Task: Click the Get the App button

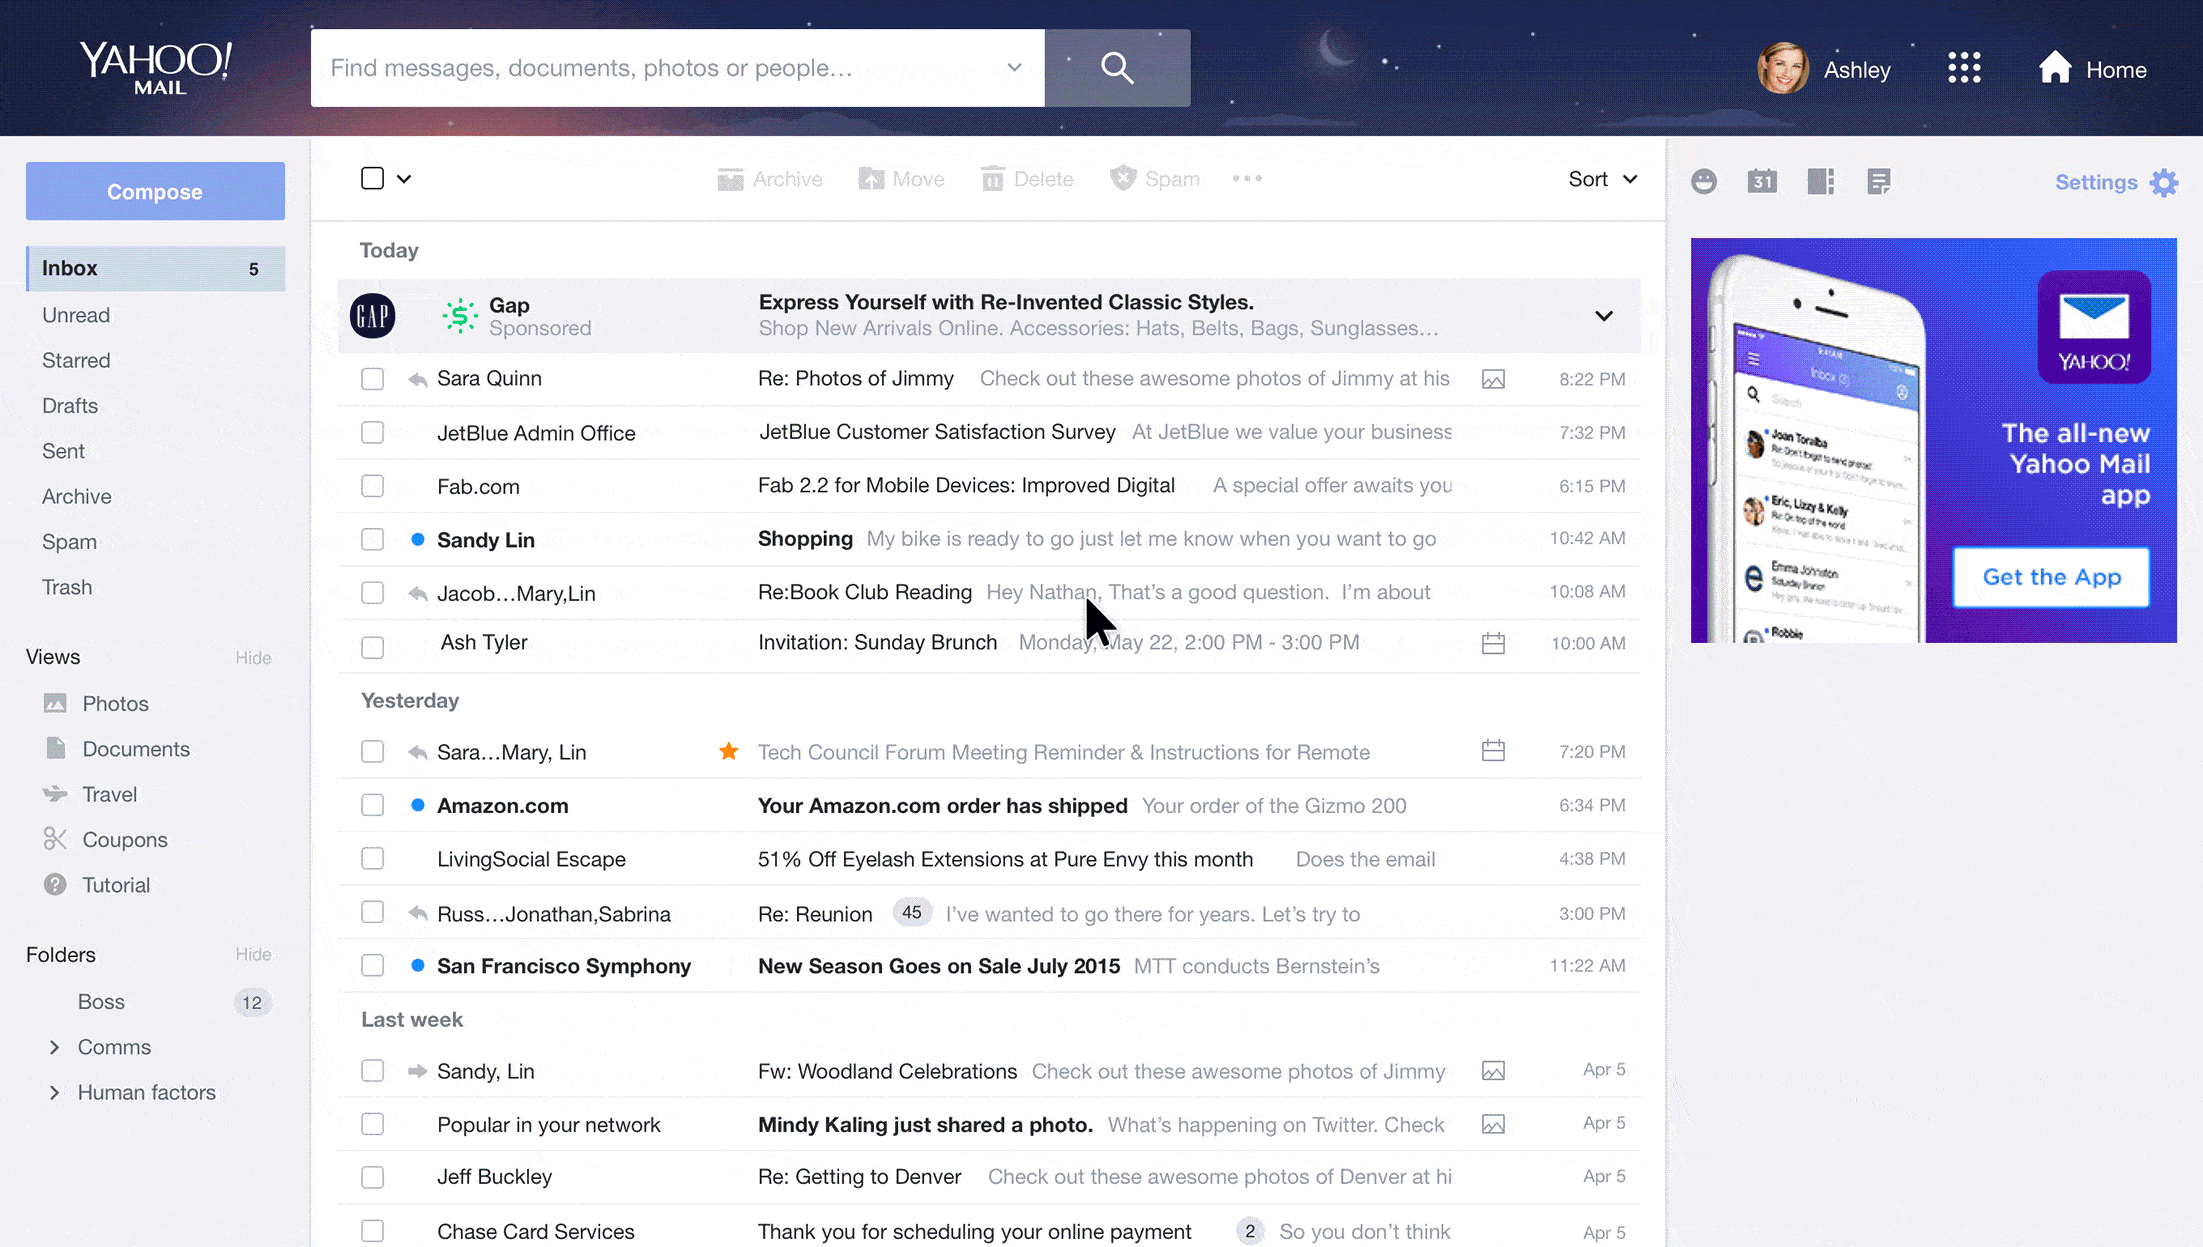Action: 2051,577
